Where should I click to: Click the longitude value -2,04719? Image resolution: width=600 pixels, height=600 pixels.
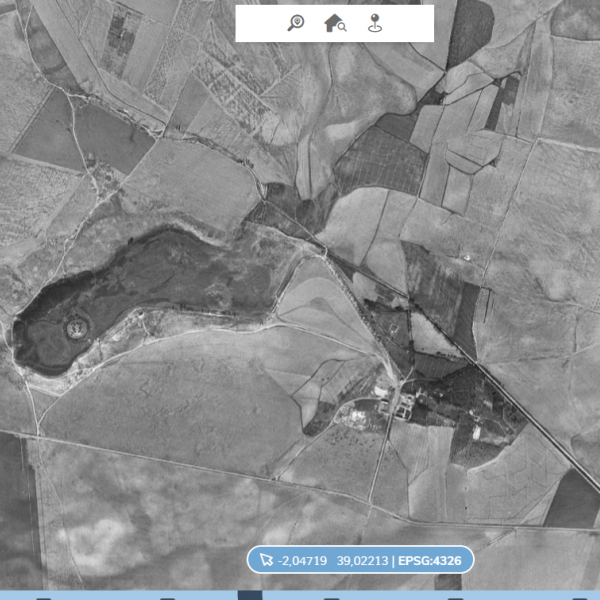pos(302,561)
